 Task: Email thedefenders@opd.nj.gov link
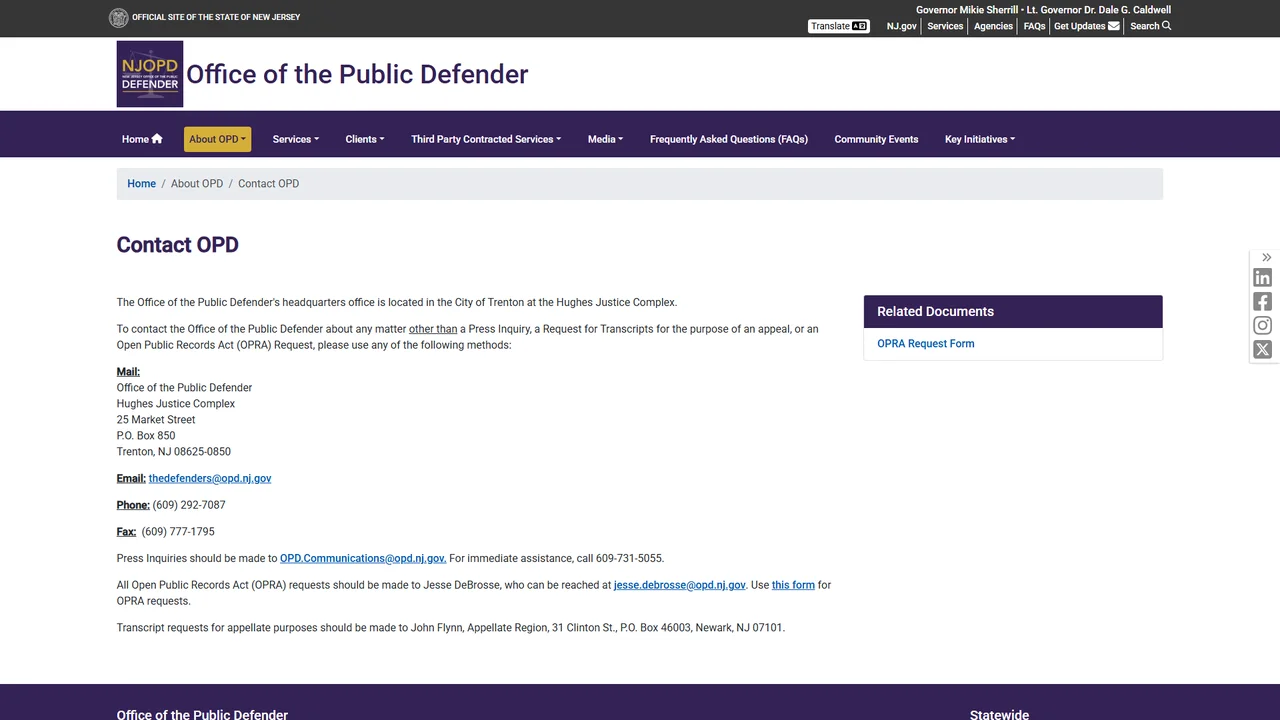pyautogui.click(x=210, y=479)
